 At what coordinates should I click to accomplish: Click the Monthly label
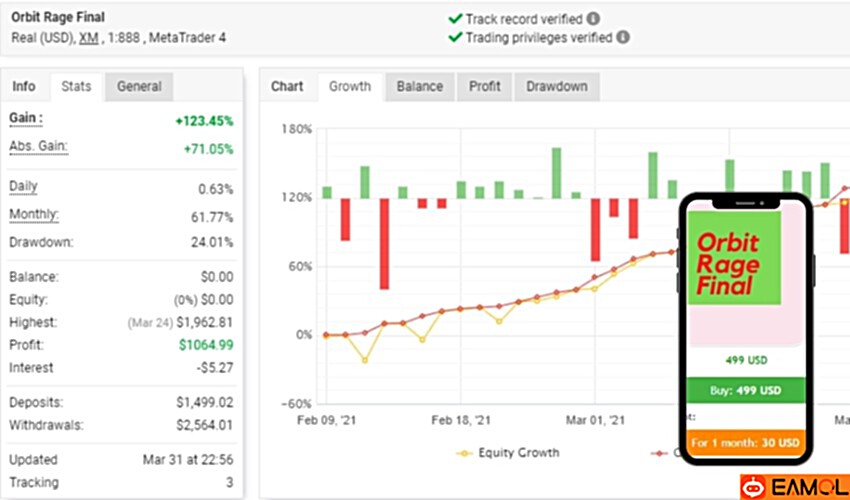point(34,215)
